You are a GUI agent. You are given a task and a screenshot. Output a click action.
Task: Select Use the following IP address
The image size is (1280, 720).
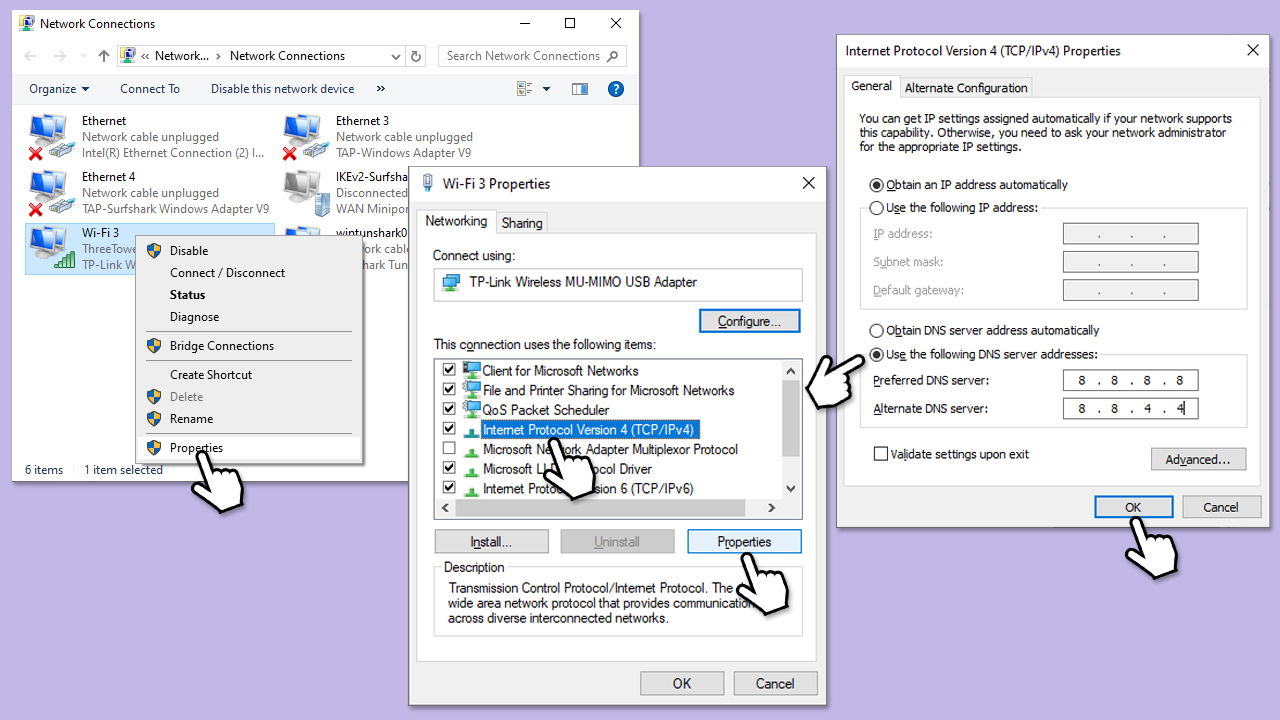877,208
